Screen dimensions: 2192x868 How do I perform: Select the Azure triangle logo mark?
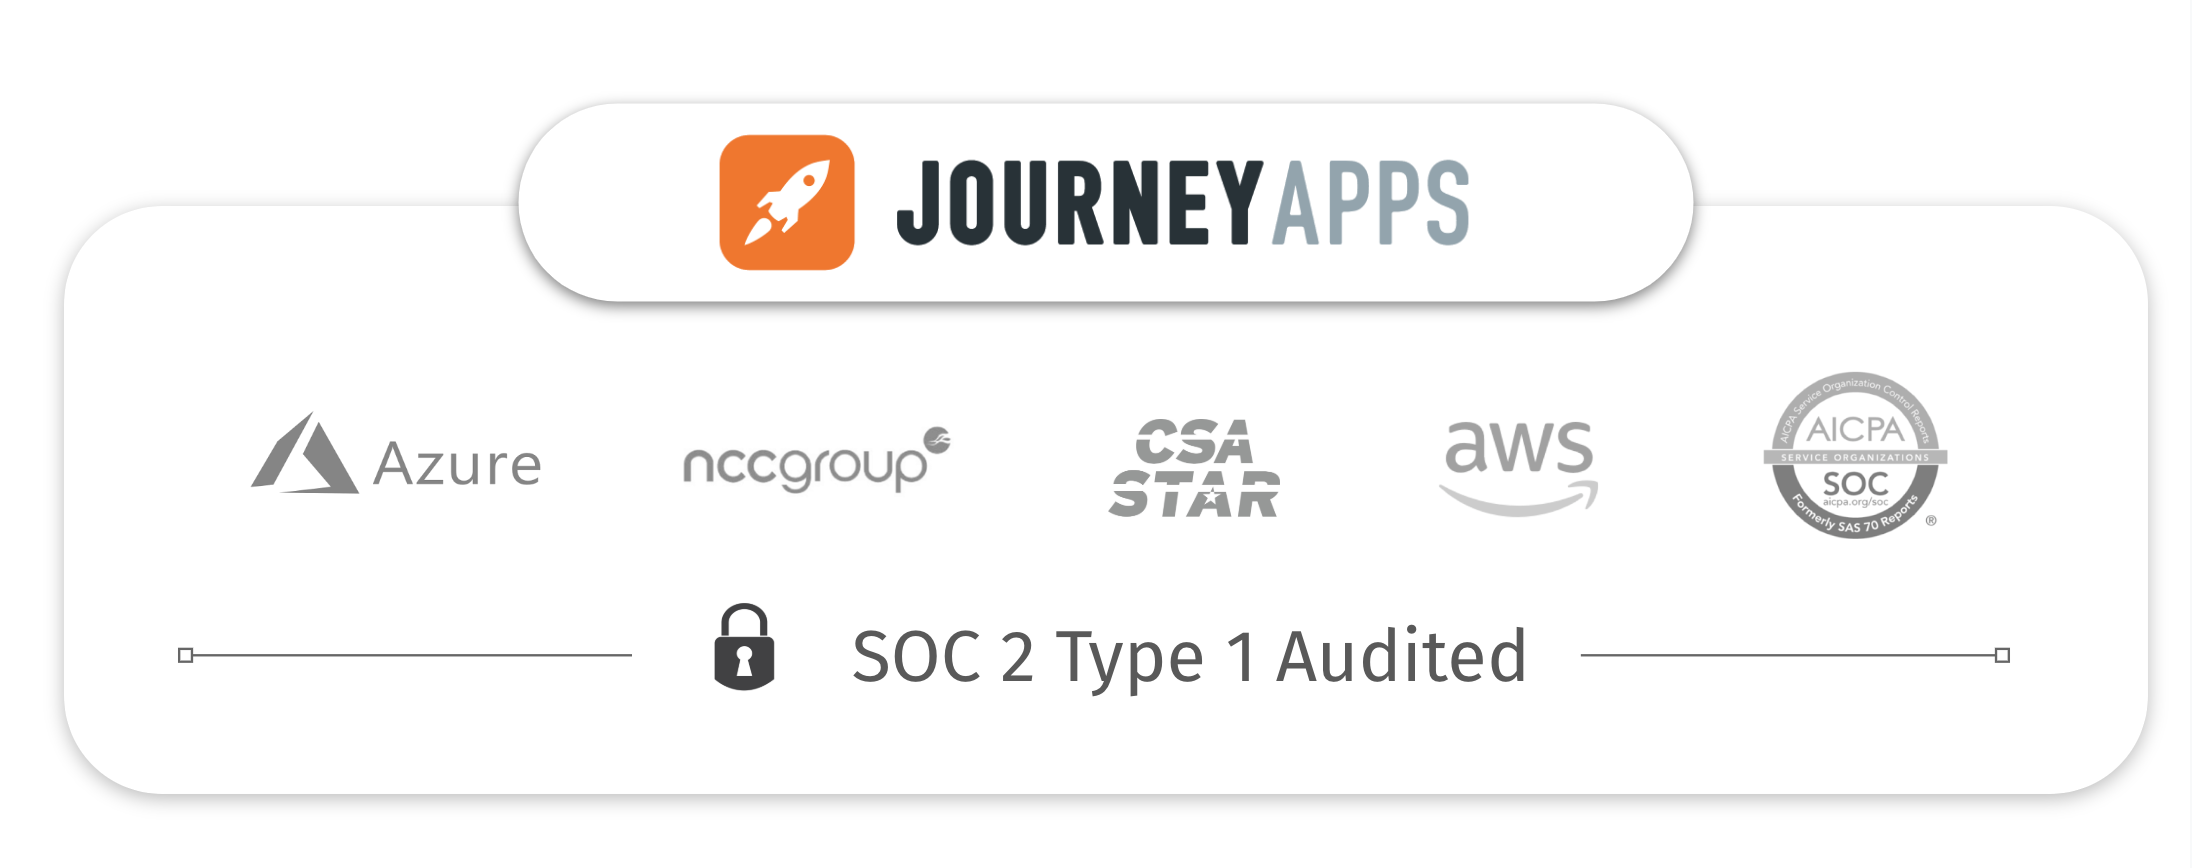[304, 453]
